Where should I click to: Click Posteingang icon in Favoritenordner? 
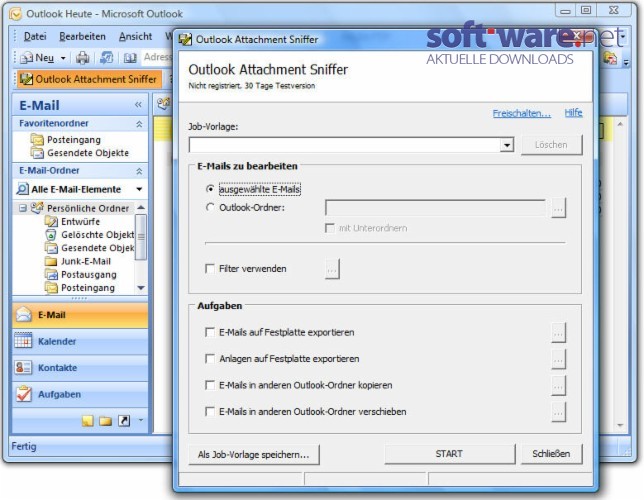(37, 140)
